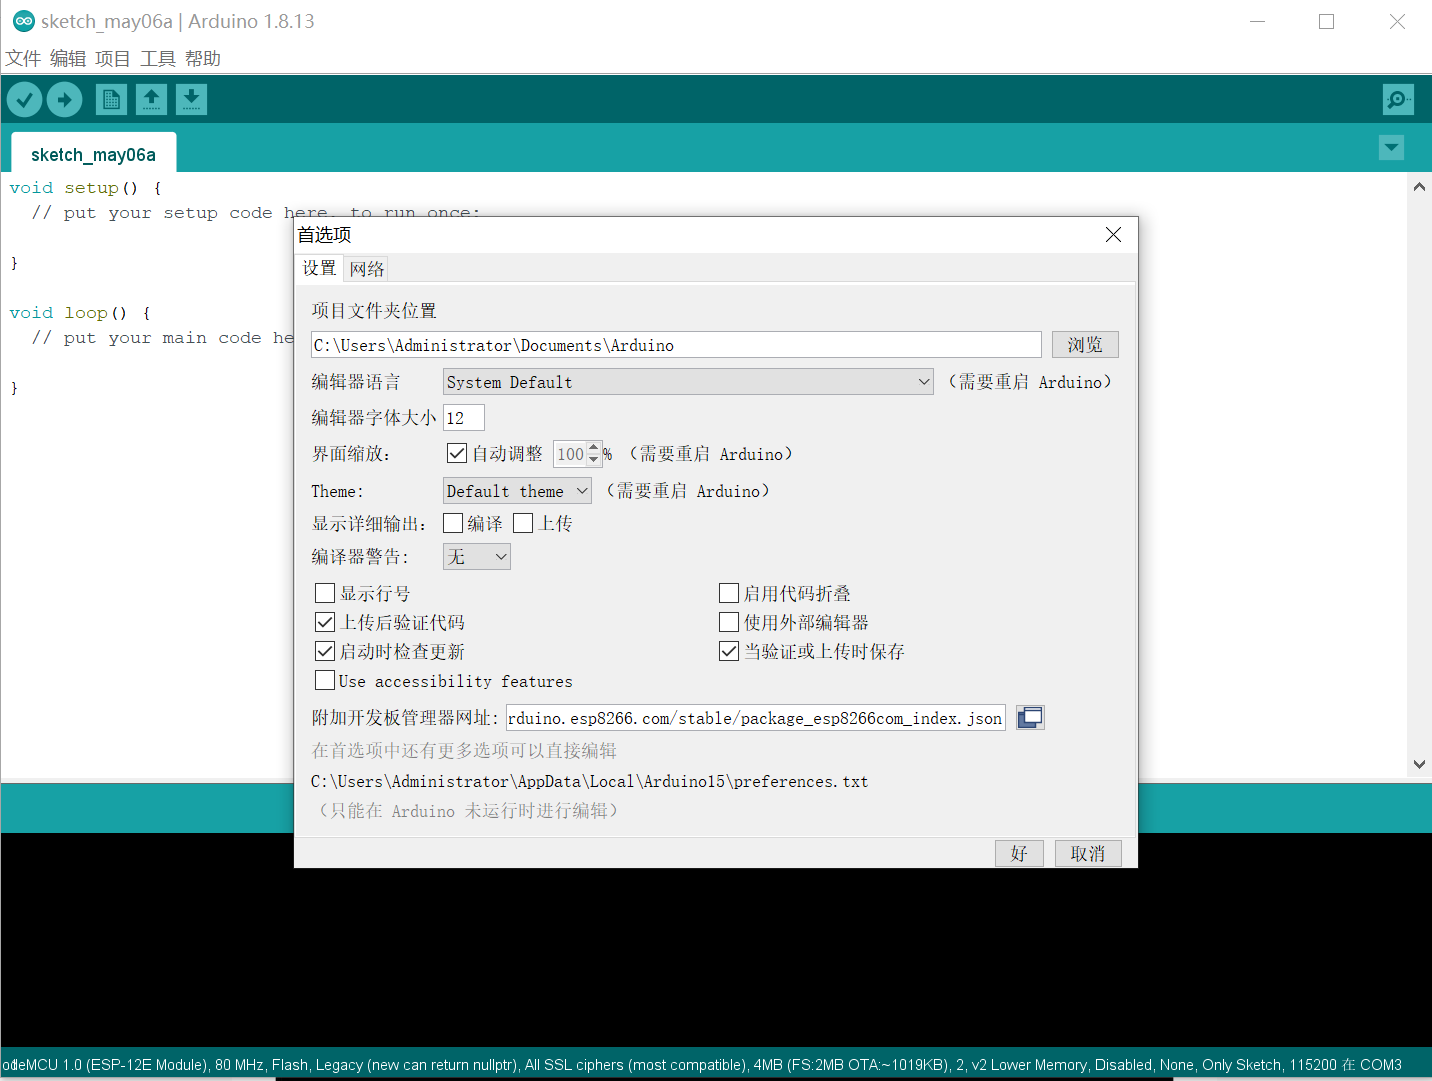Open the 工具 menu
The height and width of the screenshot is (1081, 1432).
click(x=158, y=59)
